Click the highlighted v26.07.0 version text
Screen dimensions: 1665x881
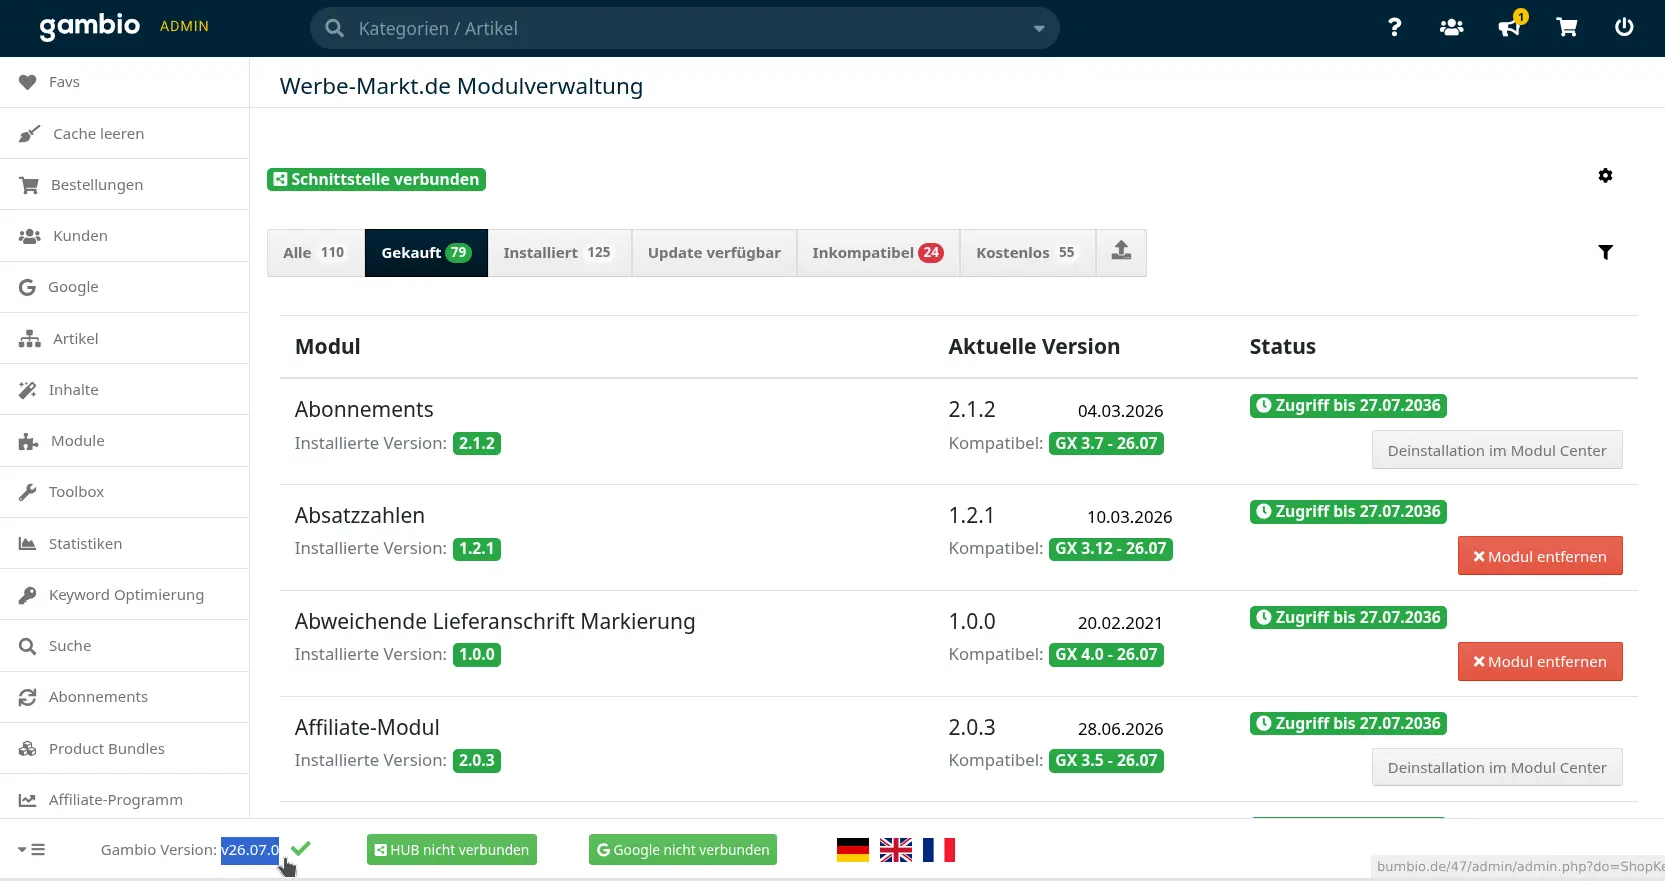pos(250,850)
